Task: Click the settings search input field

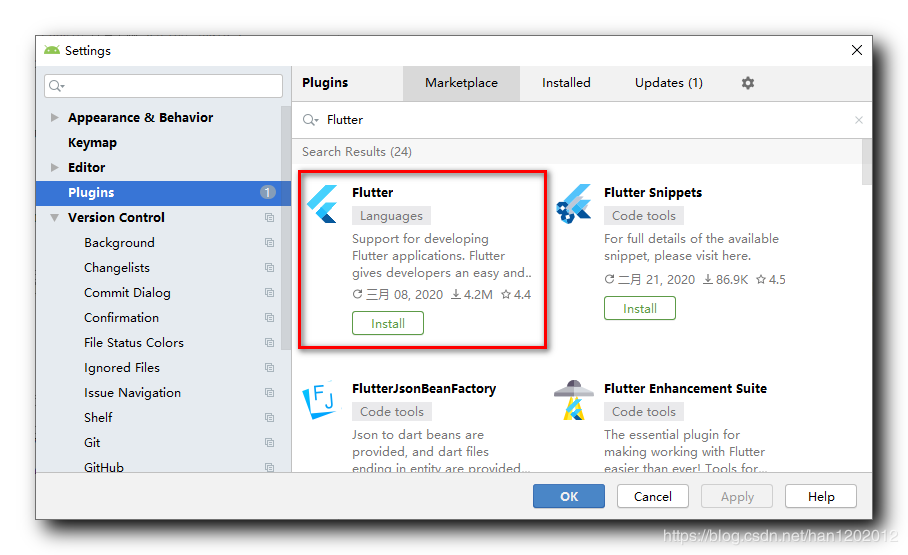Action: [x=163, y=86]
